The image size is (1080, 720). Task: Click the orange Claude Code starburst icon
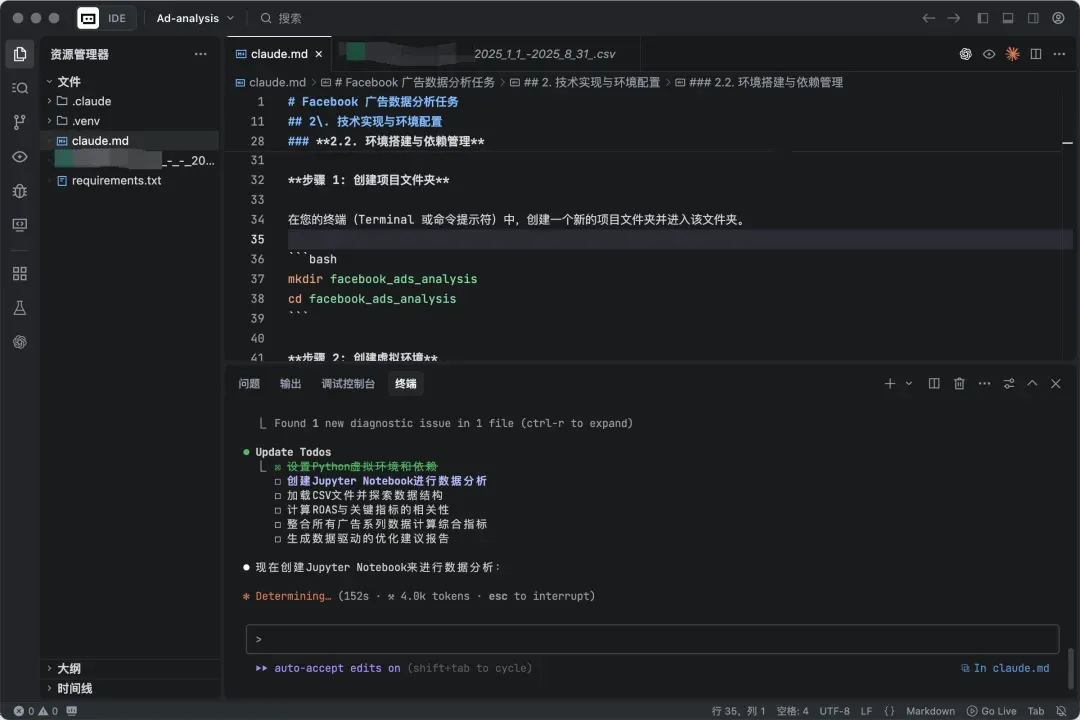click(1012, 54)
